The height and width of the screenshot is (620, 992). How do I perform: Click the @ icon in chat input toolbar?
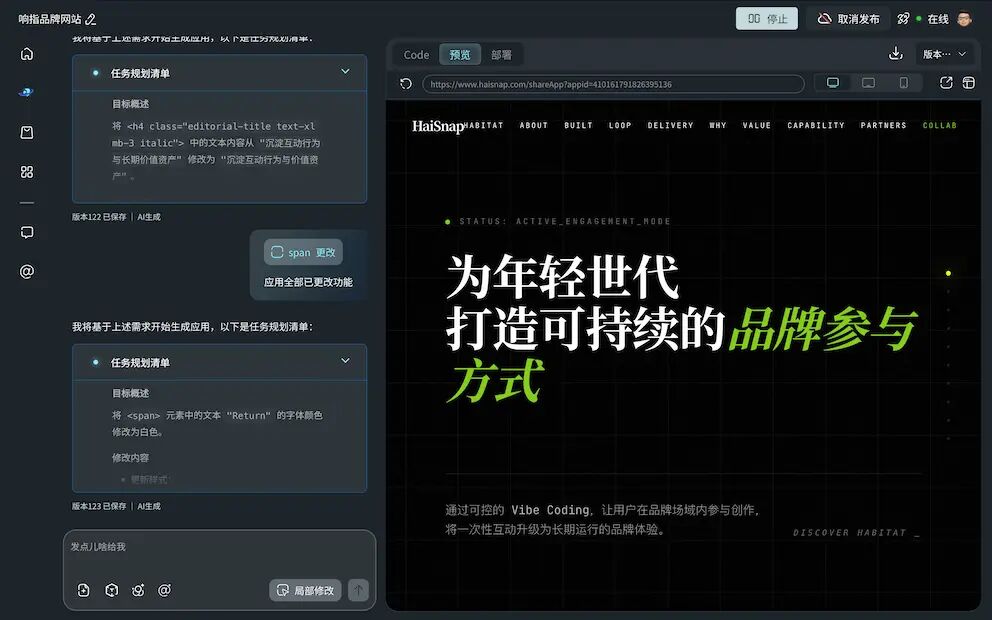(164, 590)
